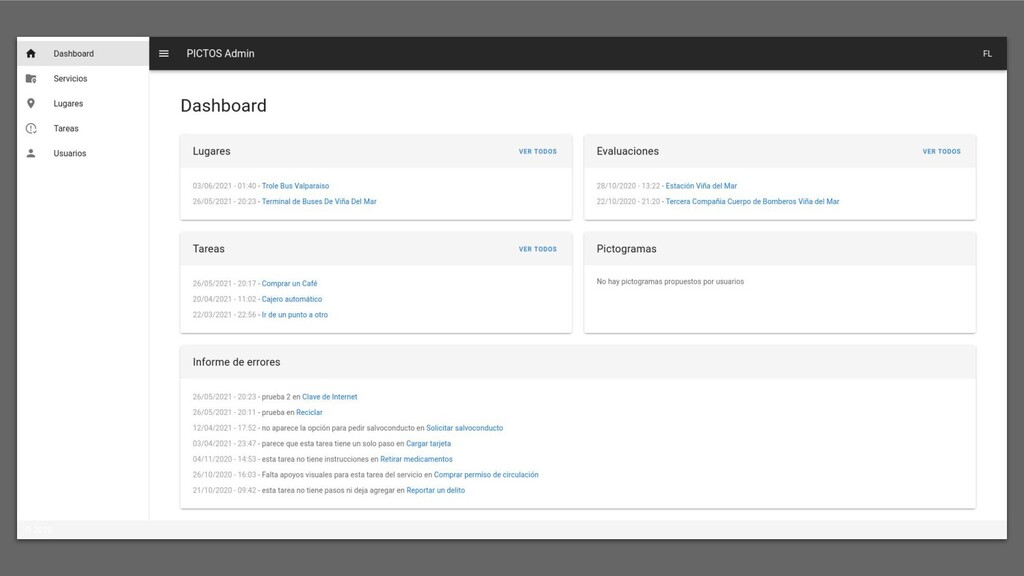Image resolution: width=1024 pixels, height=576 pixels.
Task: Open the FL user avatar menu
Action: 987,54
